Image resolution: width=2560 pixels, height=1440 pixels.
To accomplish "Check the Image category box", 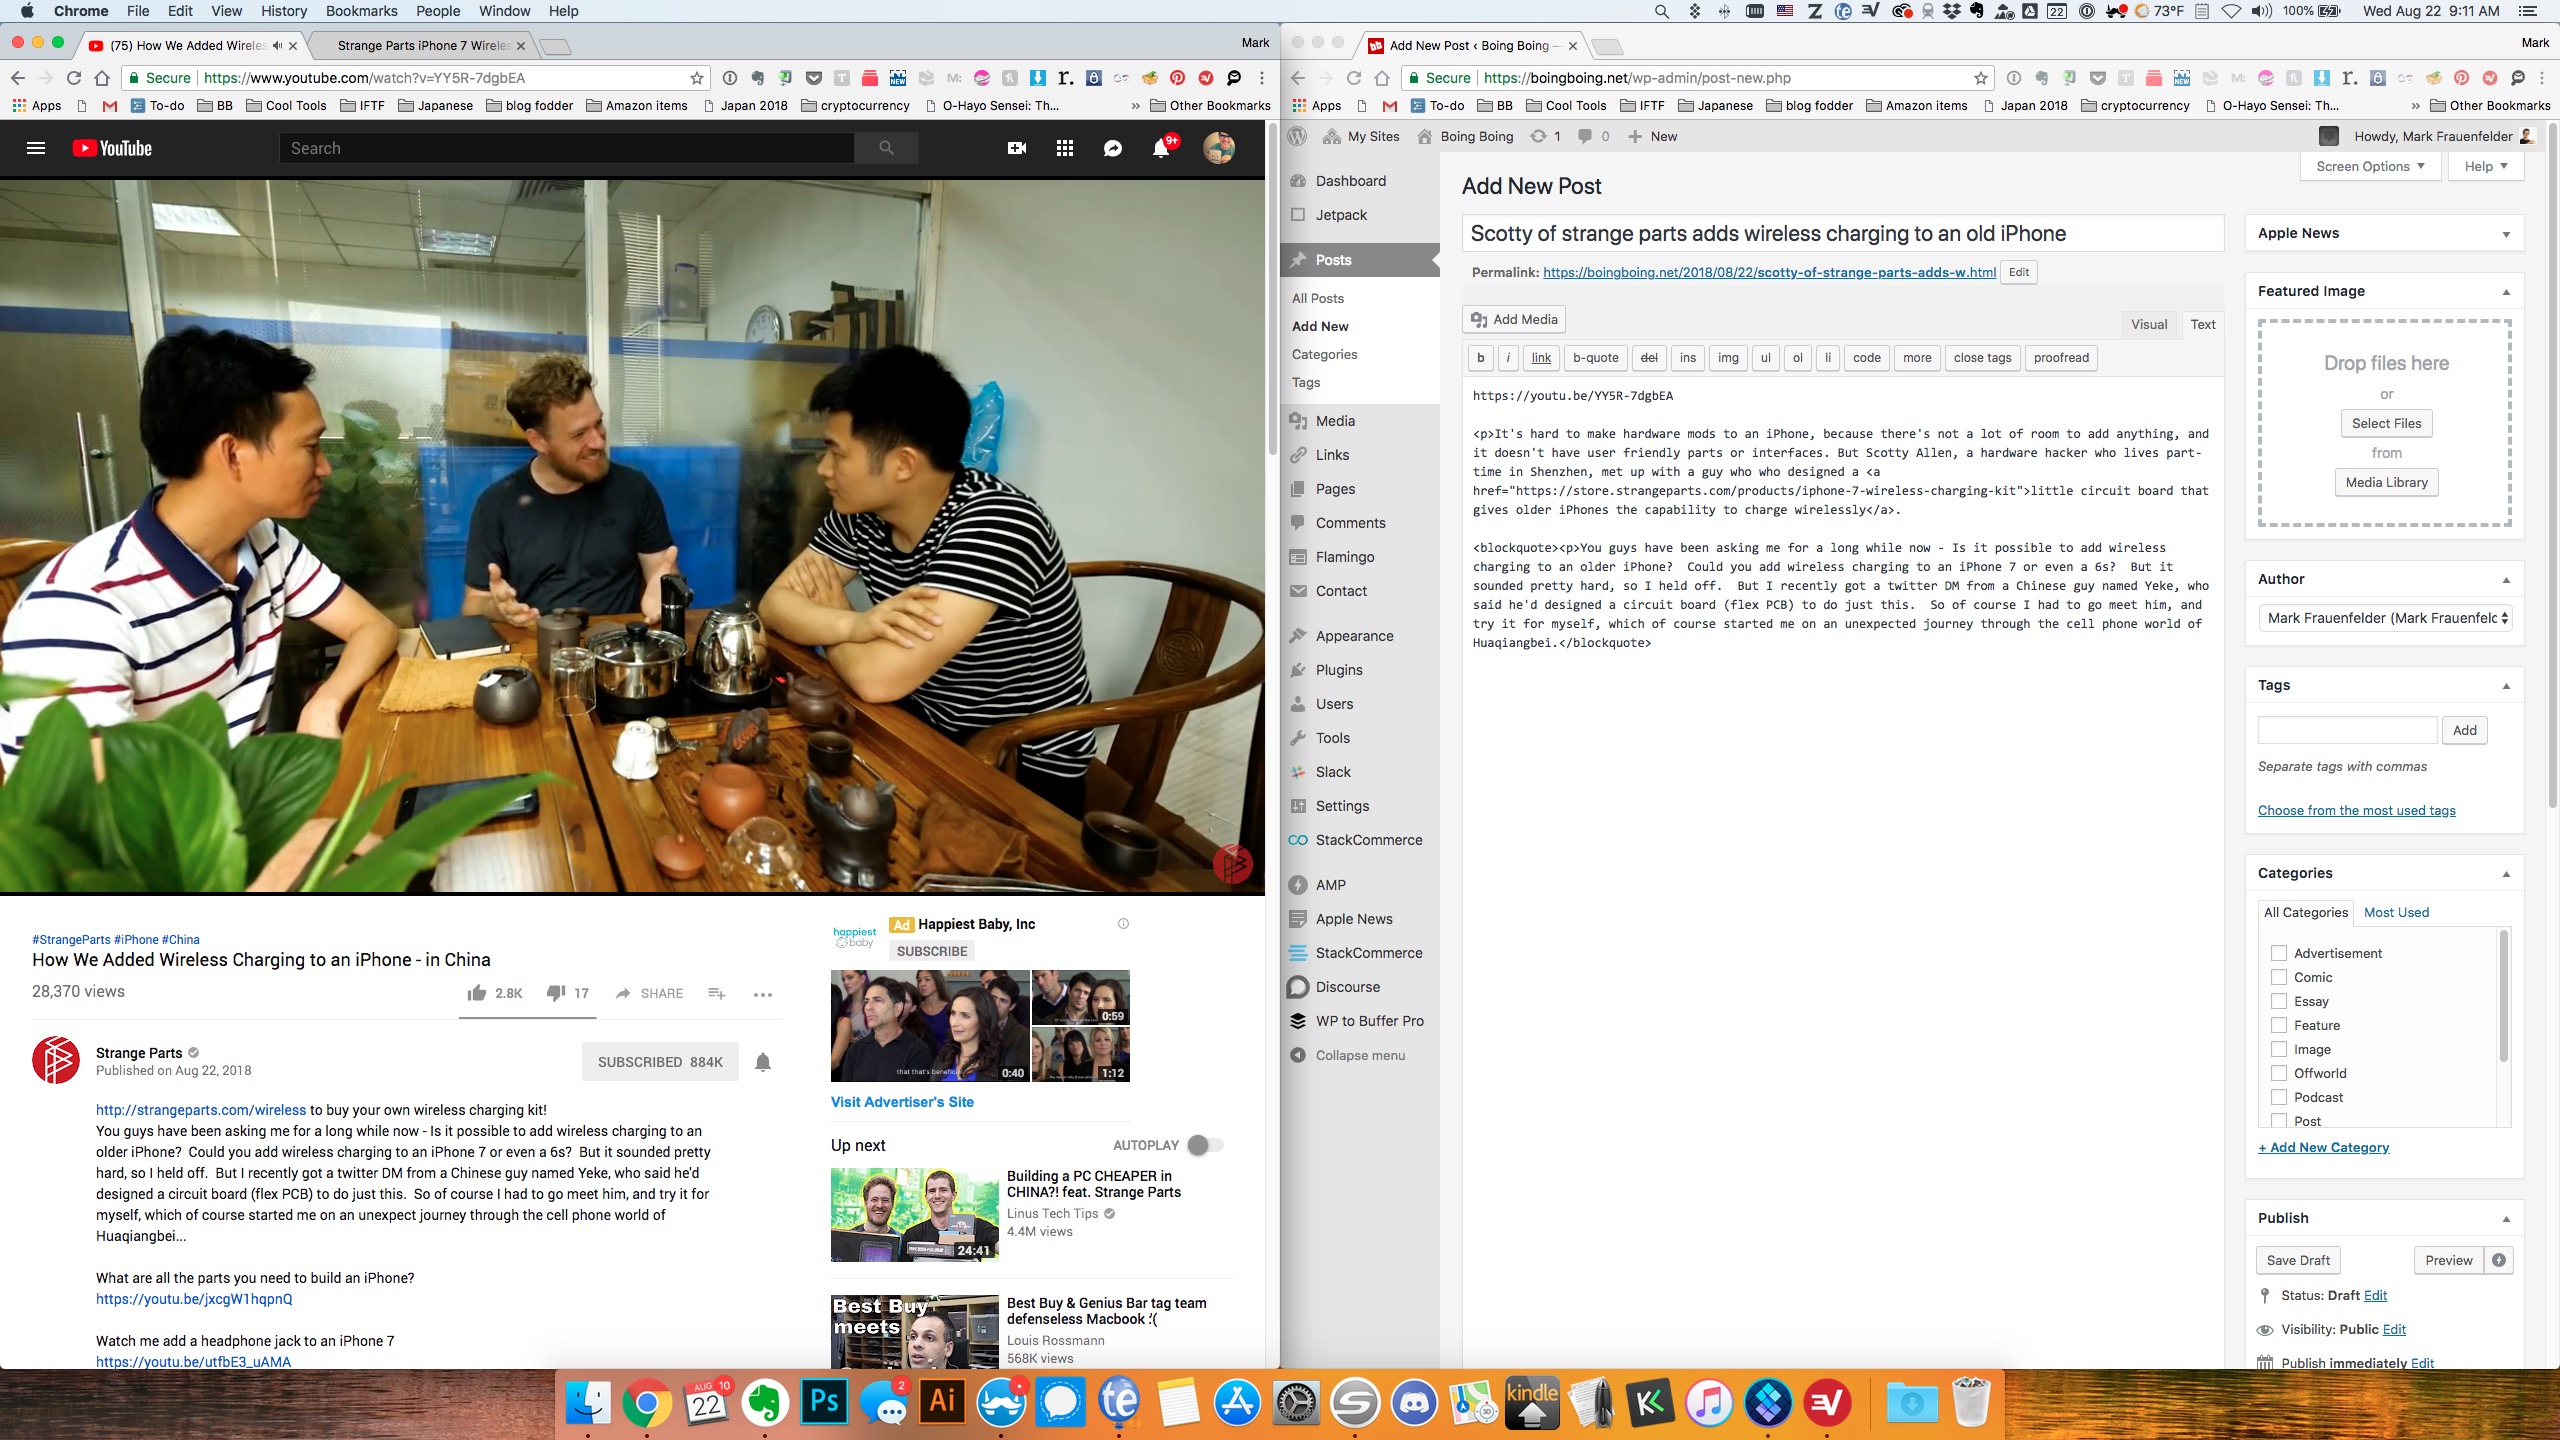I will click(2279, 1049).
